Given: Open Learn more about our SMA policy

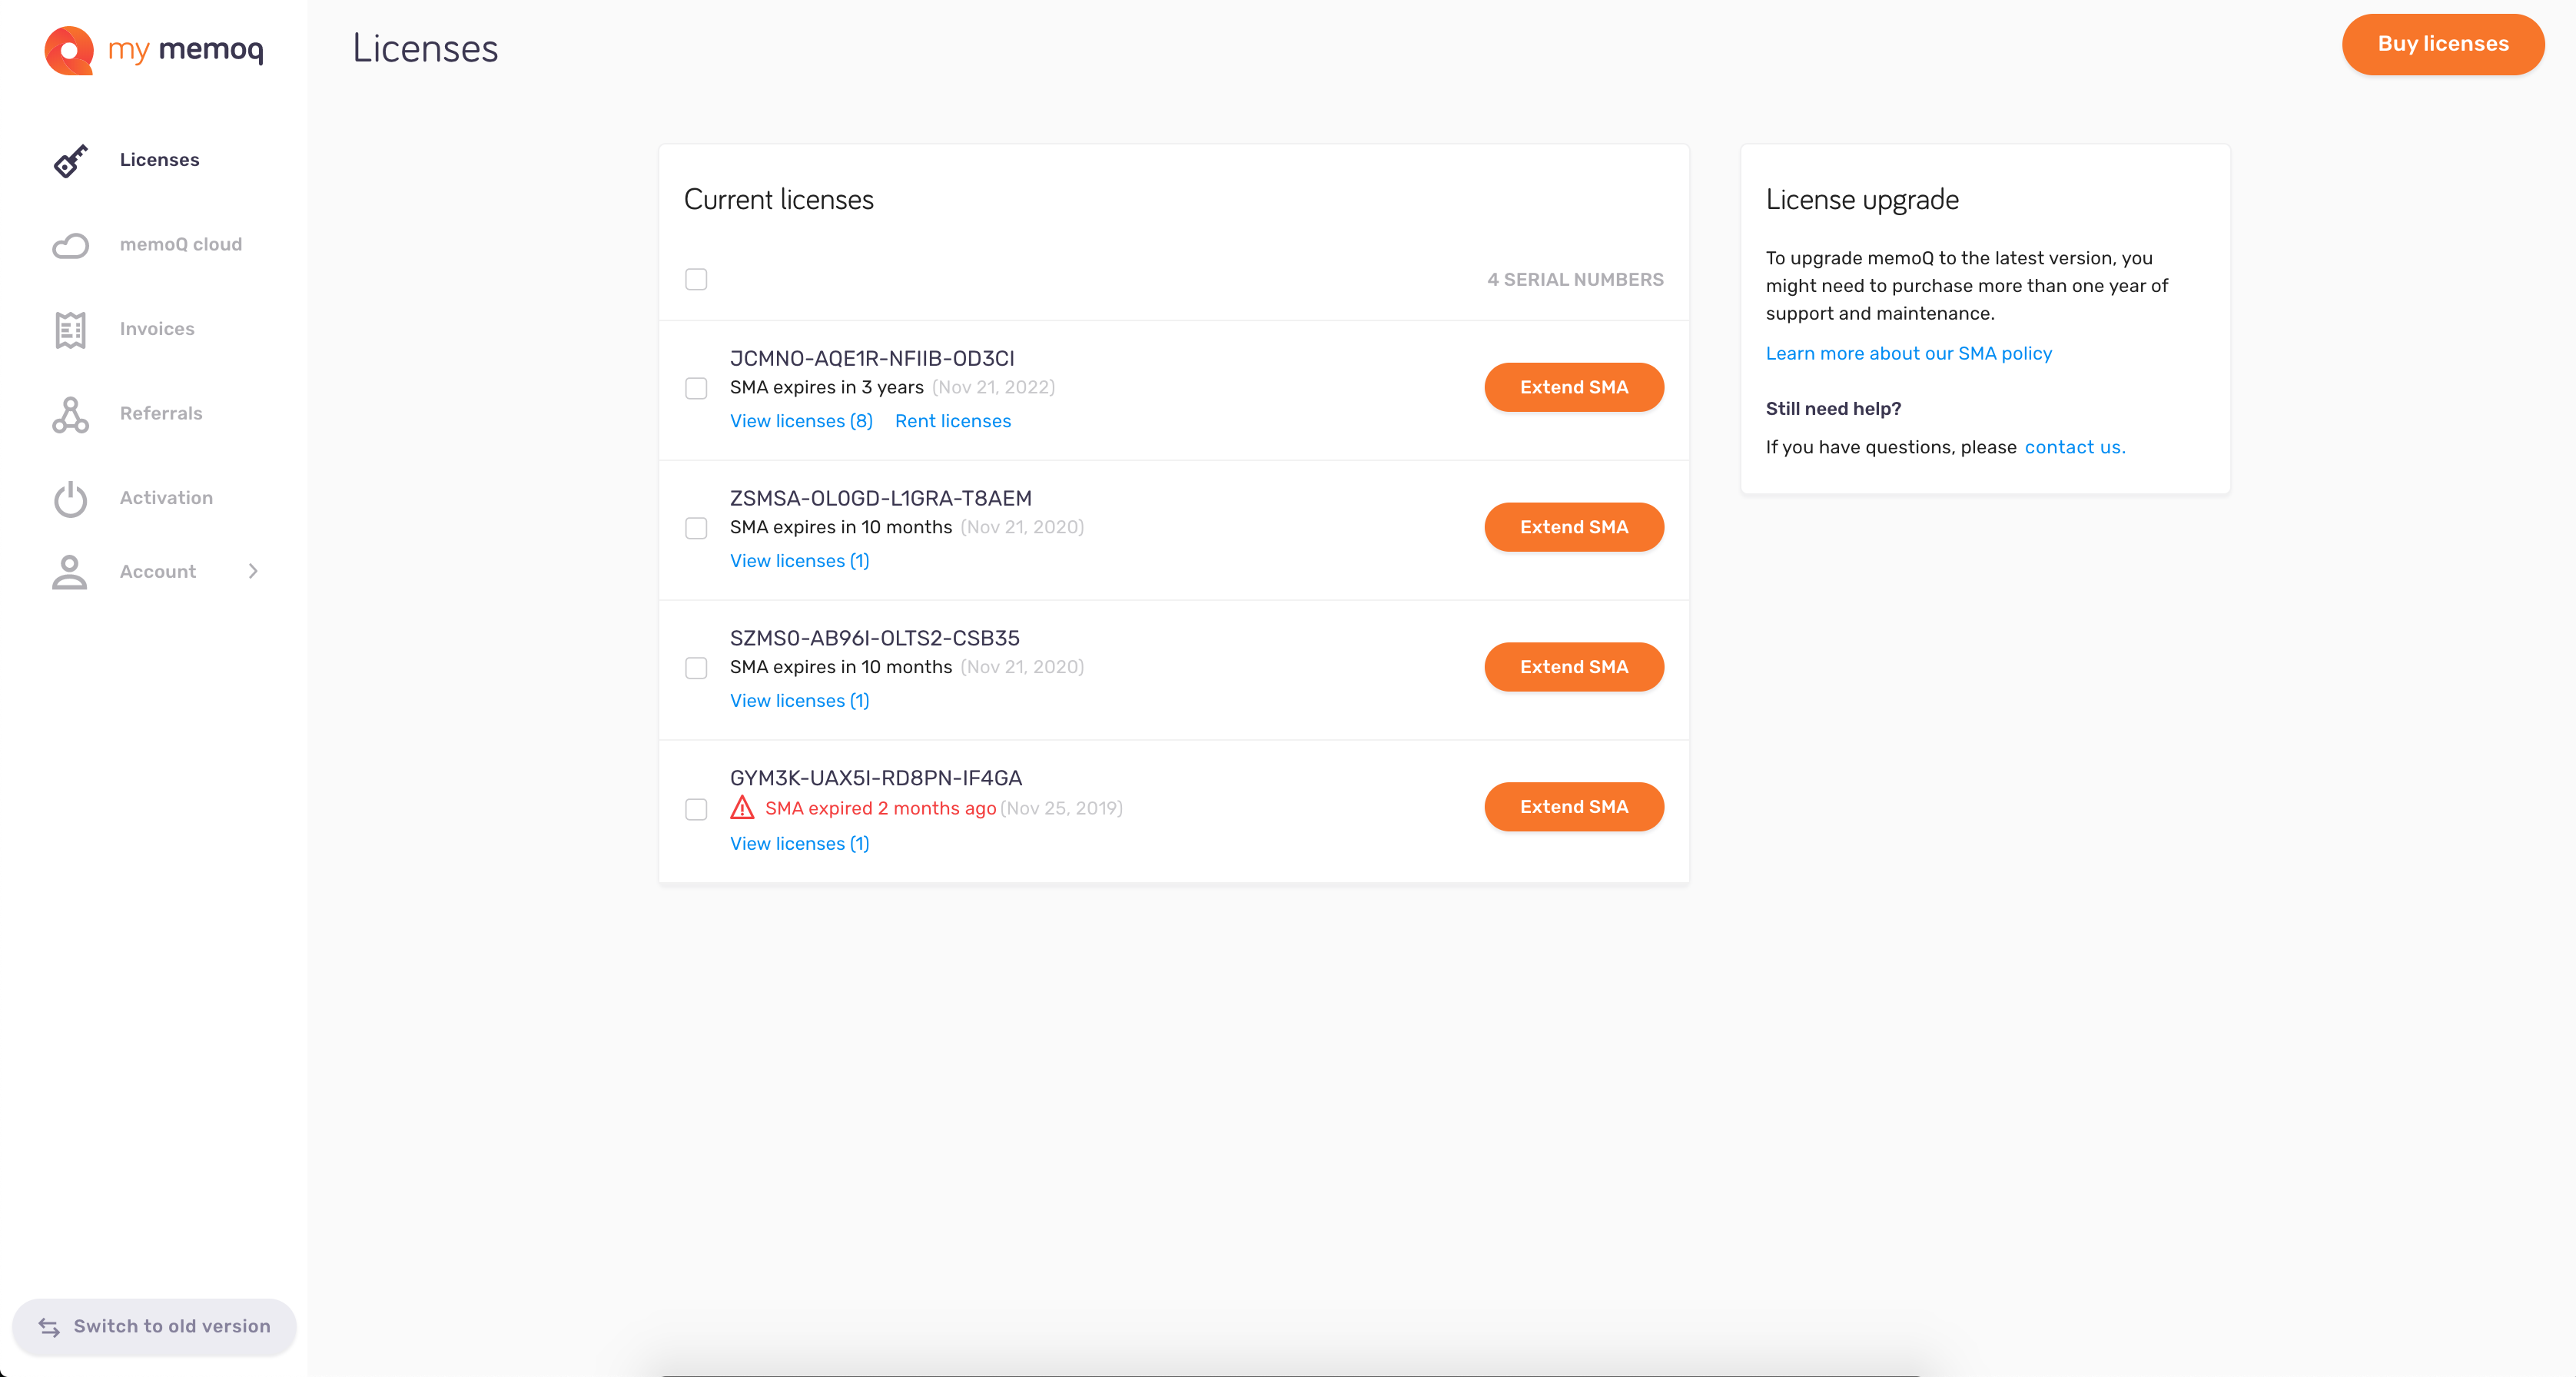Looking at the screenshot, I should (1908, 353).
